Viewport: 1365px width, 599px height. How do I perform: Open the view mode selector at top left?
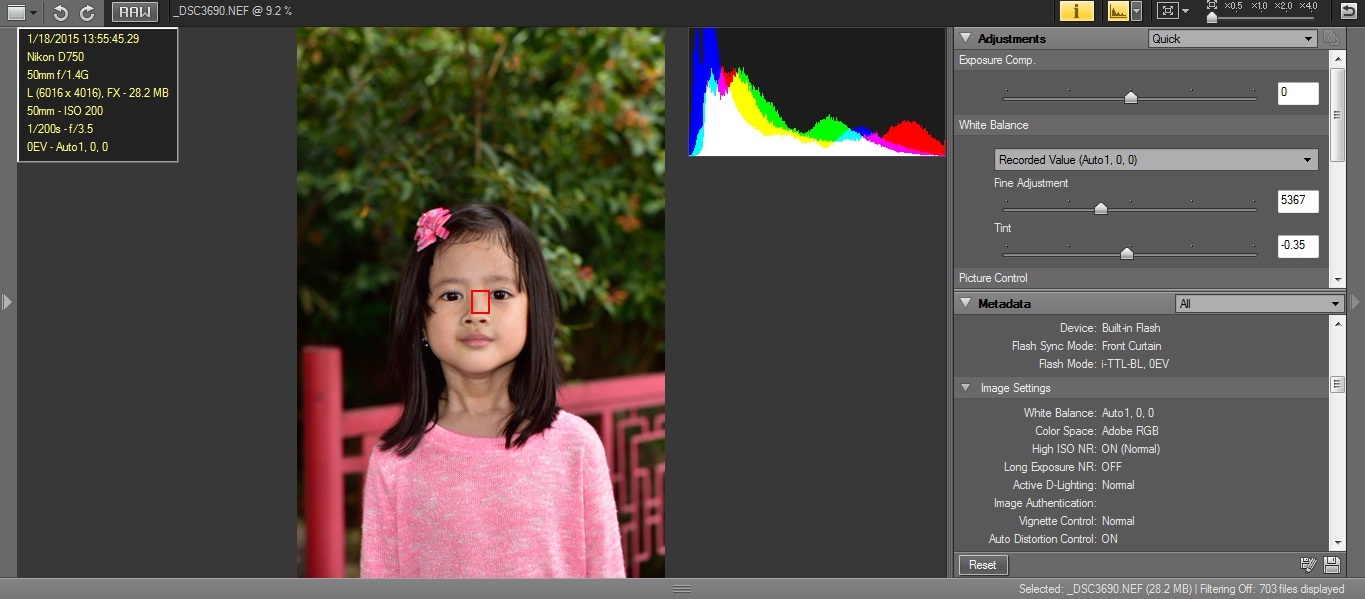tap(23, 12)
